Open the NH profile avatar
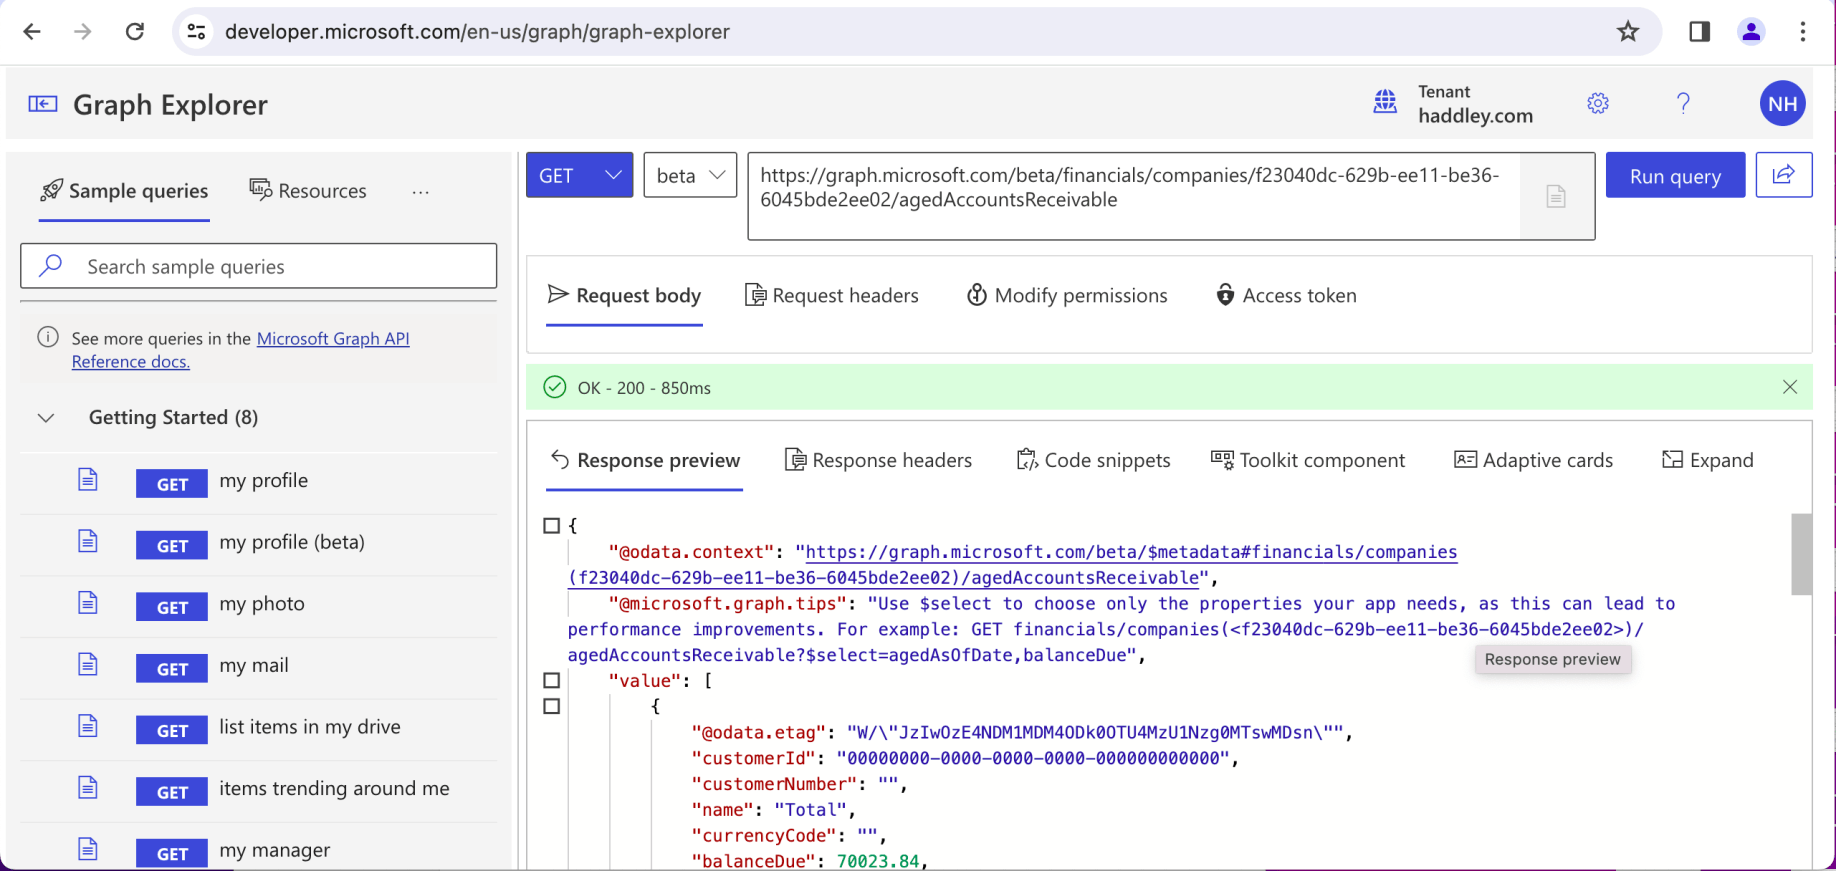1836x871 pixels. pyautogui.click(x=1782, y=104)
